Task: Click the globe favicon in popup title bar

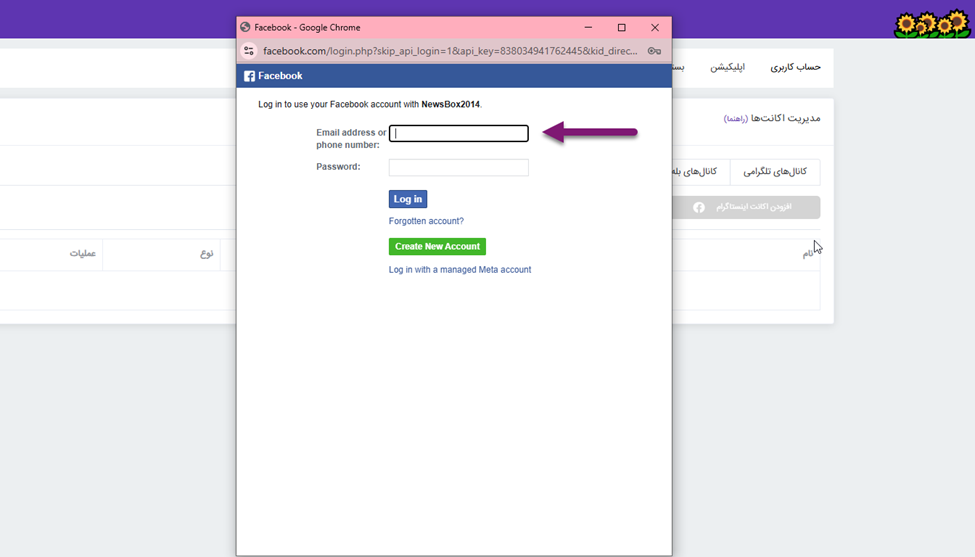Action: (246, 27)
